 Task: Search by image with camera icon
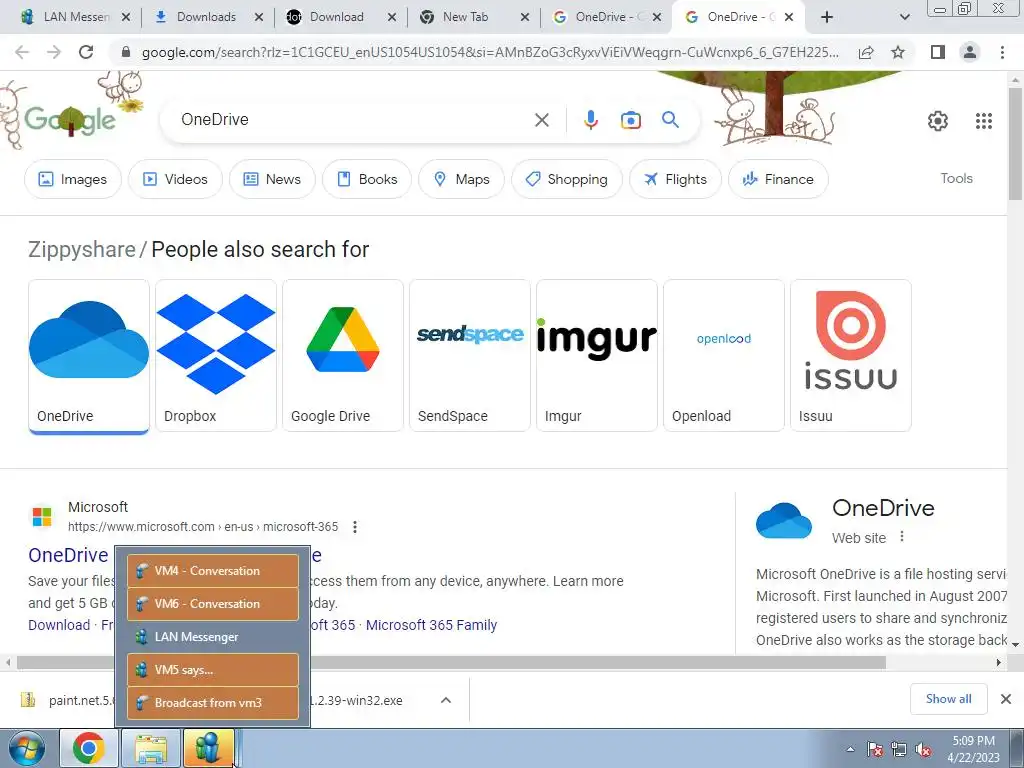pyautogui.click(x=630, y=120)
